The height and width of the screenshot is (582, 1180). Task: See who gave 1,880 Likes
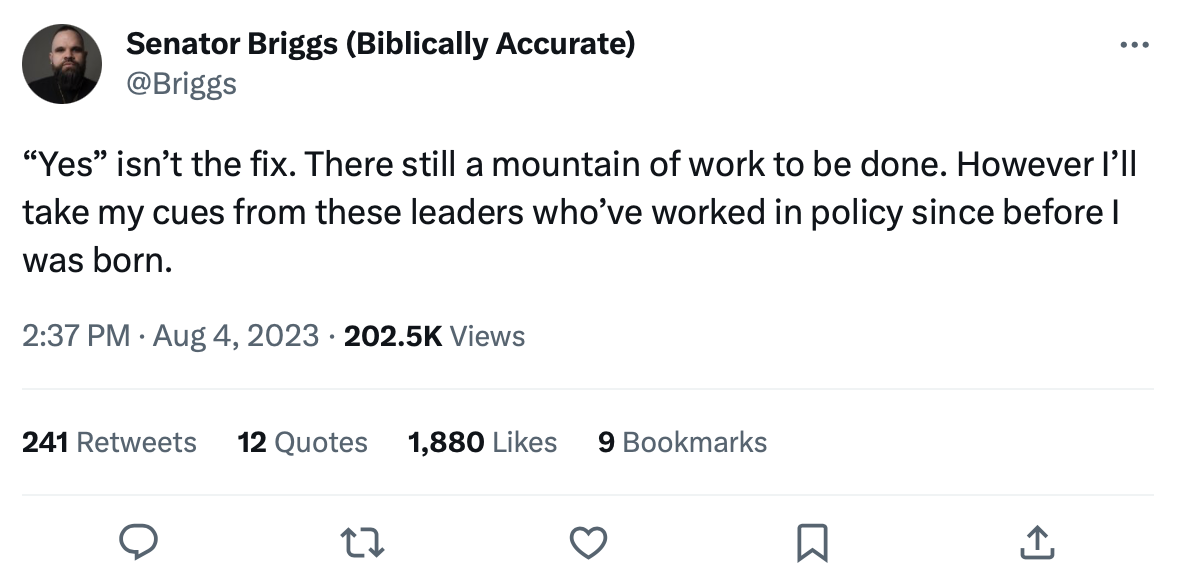point(482,442)
